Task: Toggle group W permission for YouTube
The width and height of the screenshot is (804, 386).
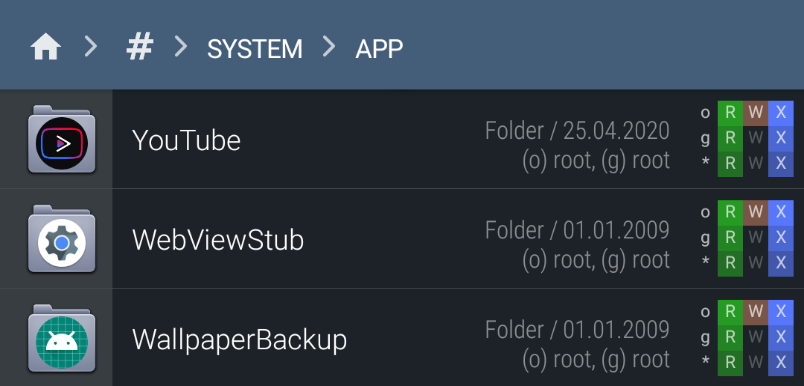Action: [755, 138]
